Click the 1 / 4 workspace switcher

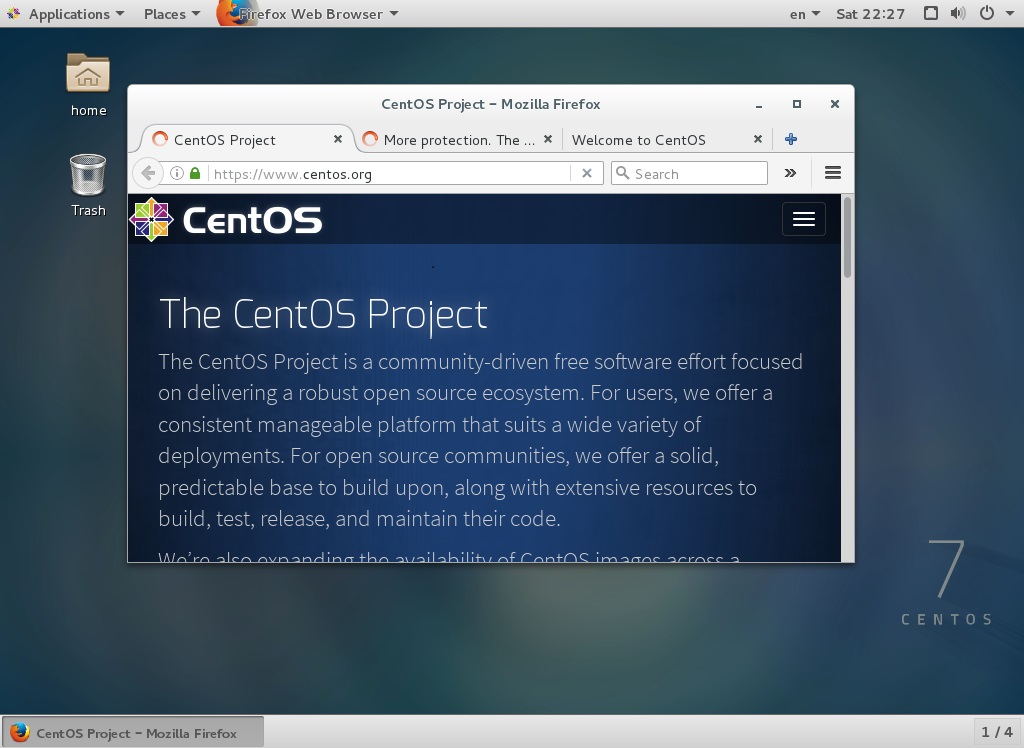[x=997, y=732]
